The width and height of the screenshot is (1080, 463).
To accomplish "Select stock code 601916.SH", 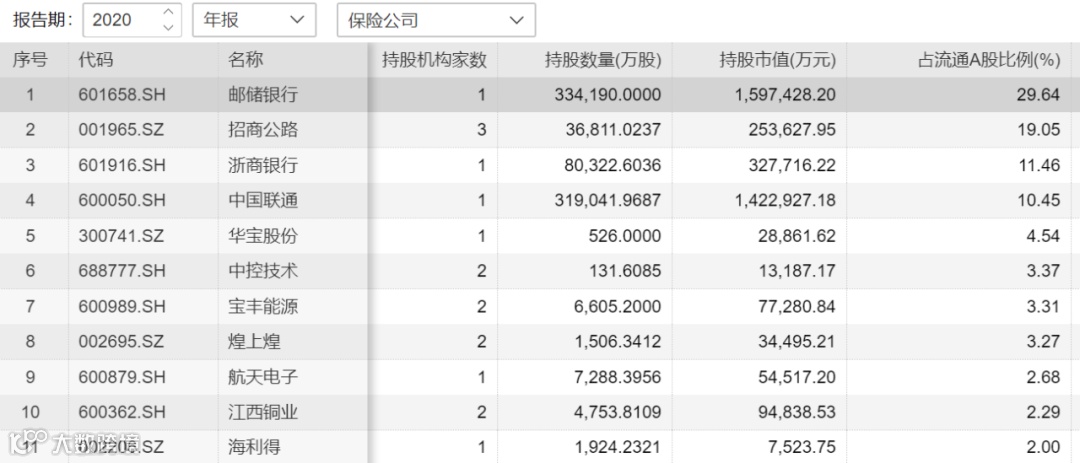I will (122, 165).
